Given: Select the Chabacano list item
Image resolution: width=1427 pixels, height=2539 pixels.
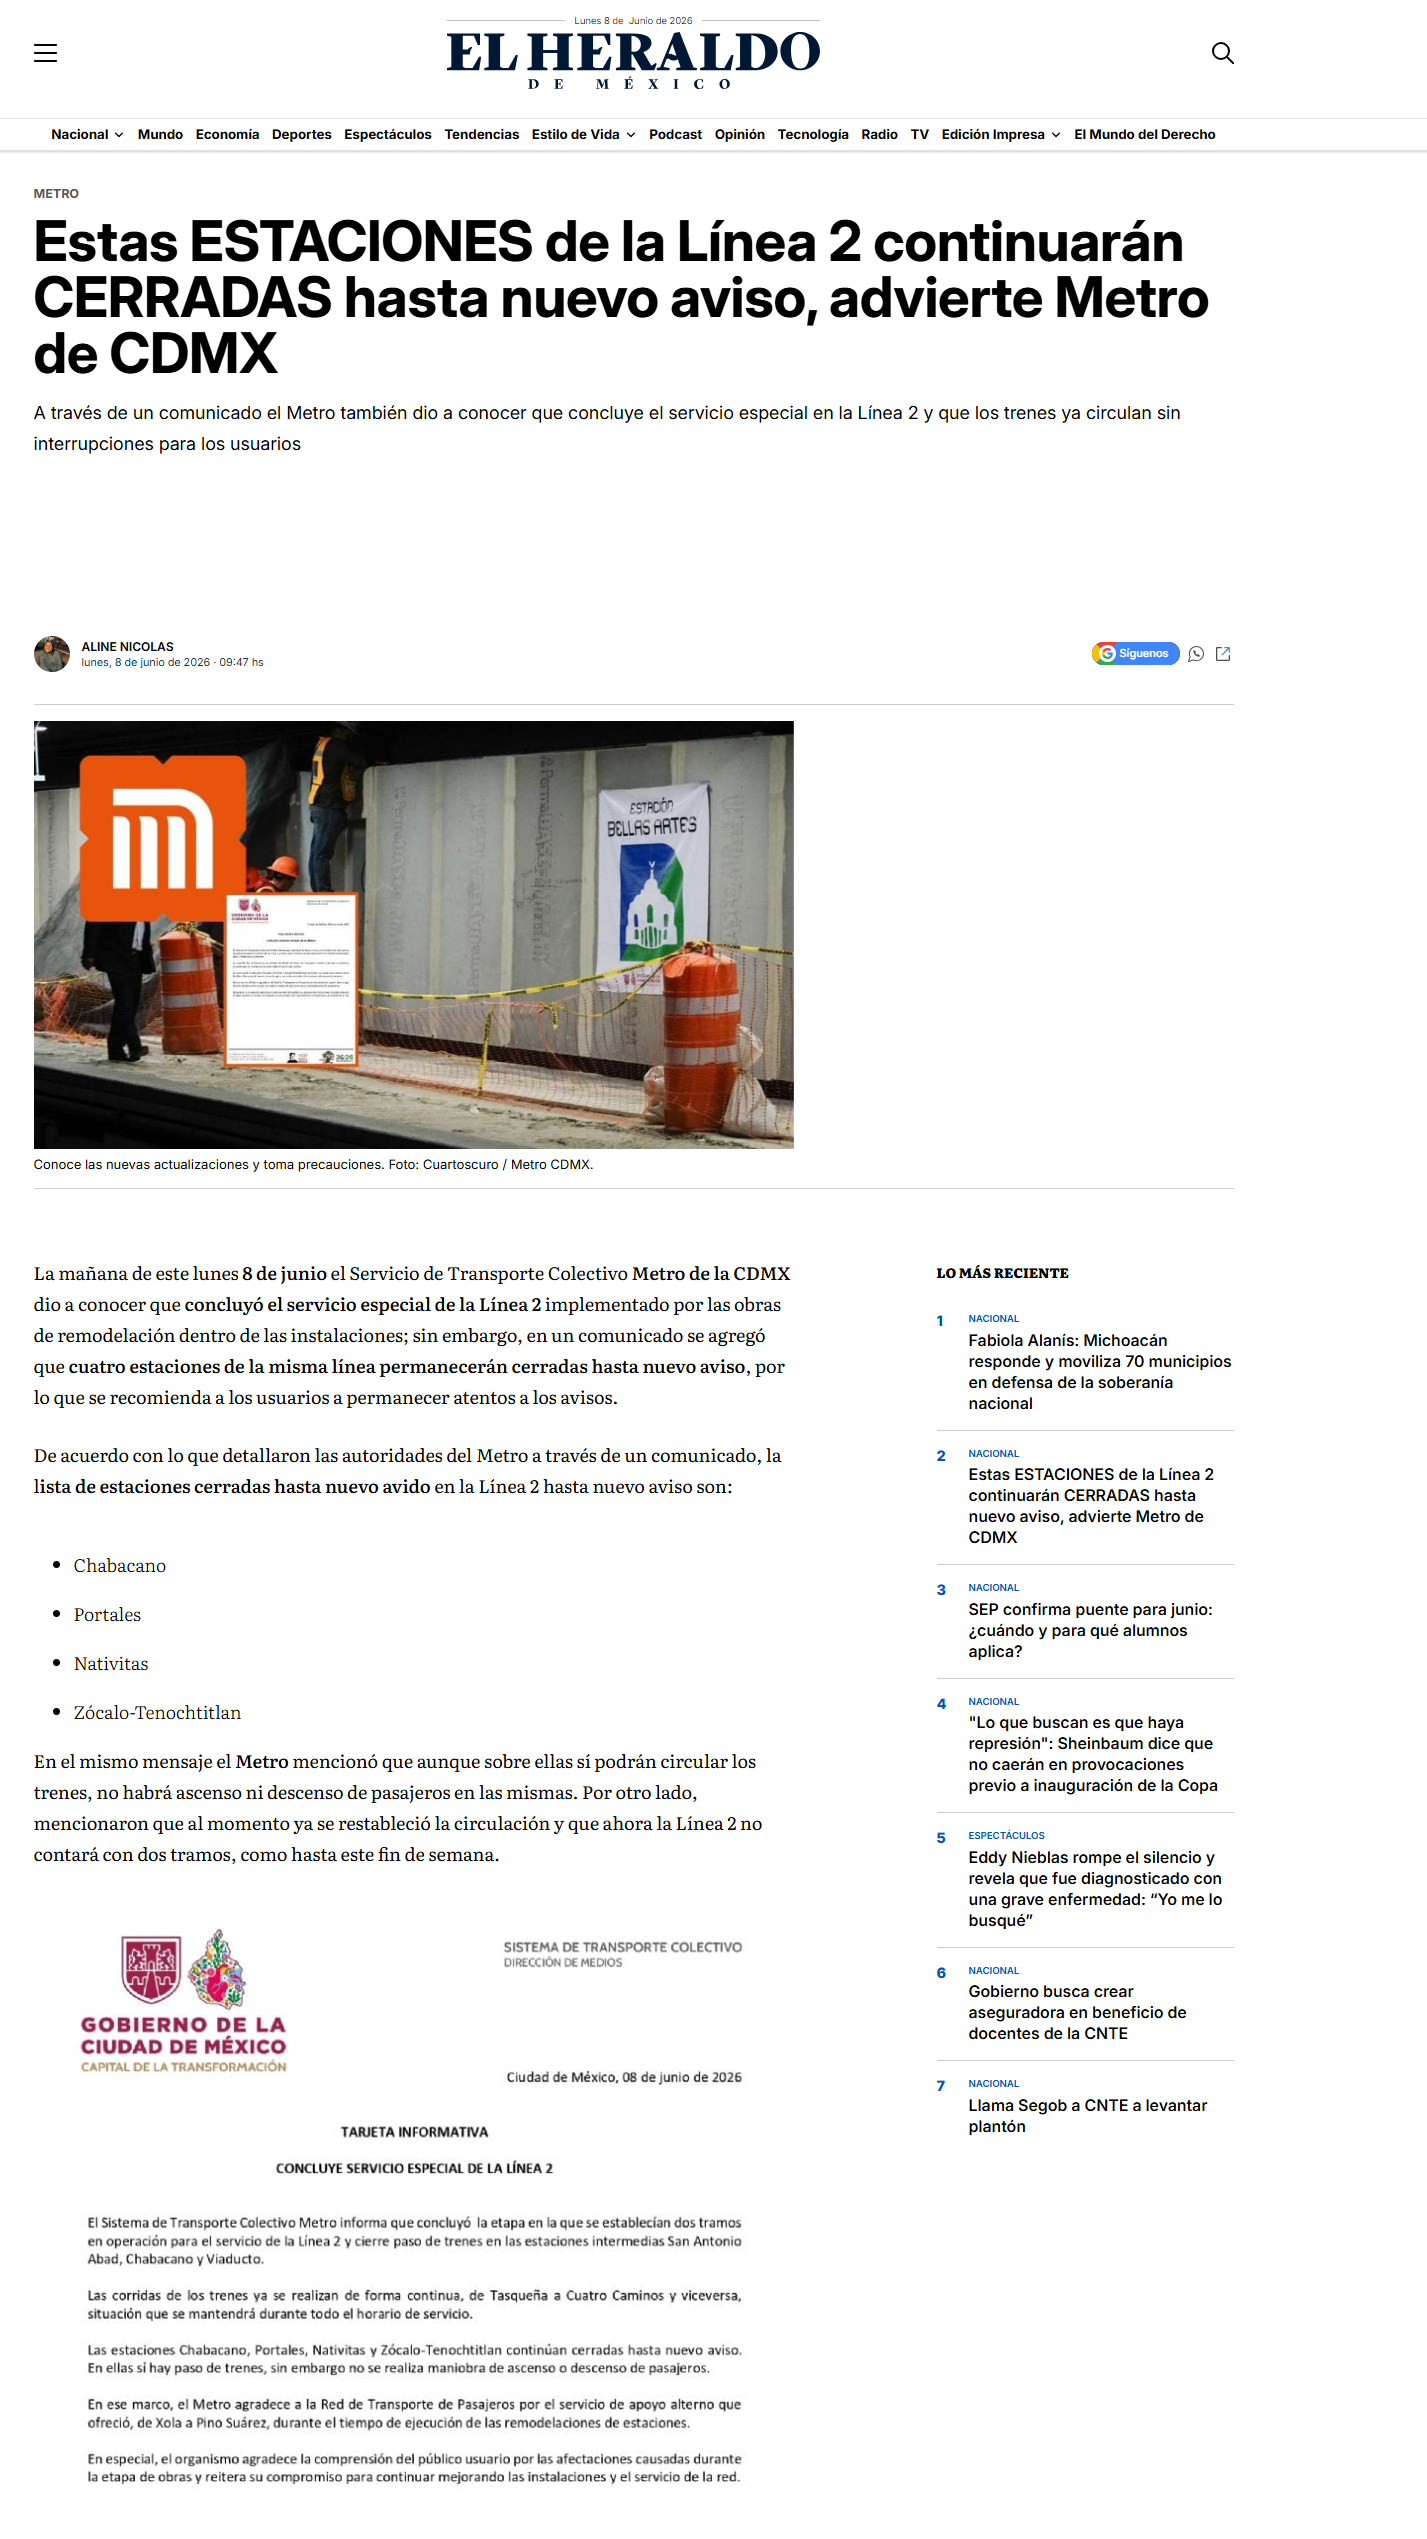Looking at the screenshot, I should [x=120, y=1566].
